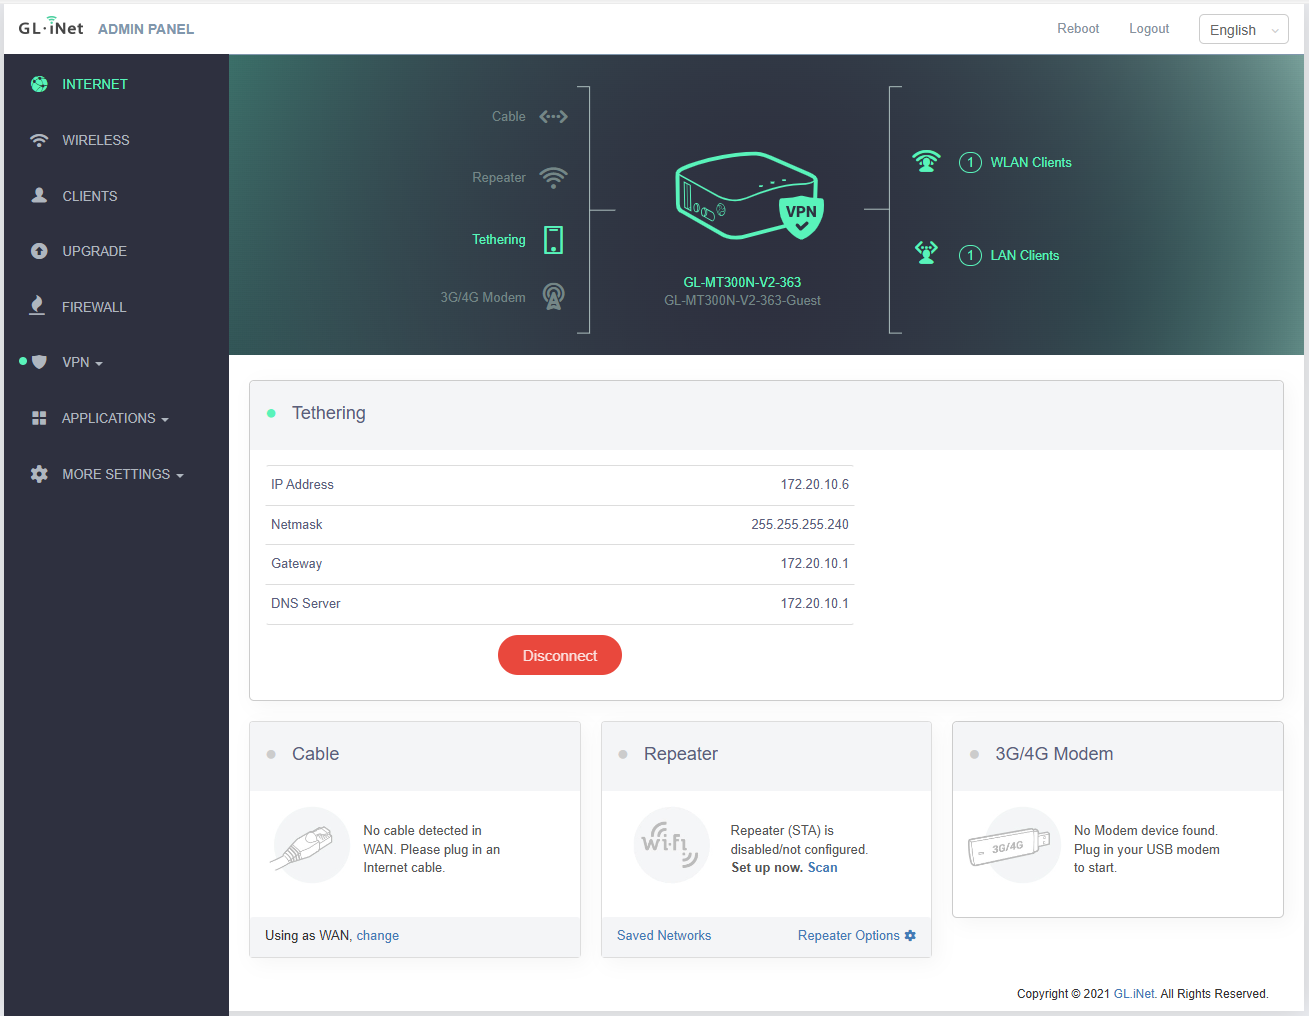1309x1016 pixels.
Task: Click the Tethering phone icon in diagram
Action: (x=553, y=240)
